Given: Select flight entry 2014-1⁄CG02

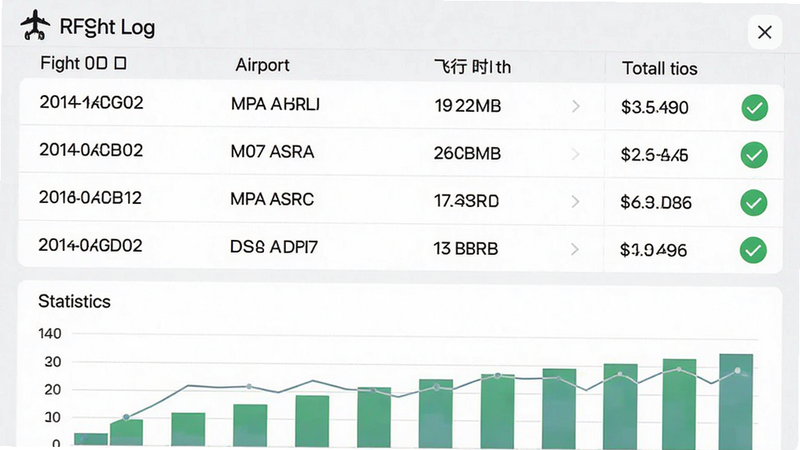Looking at the screenshot, I should (x=91, y=103).
